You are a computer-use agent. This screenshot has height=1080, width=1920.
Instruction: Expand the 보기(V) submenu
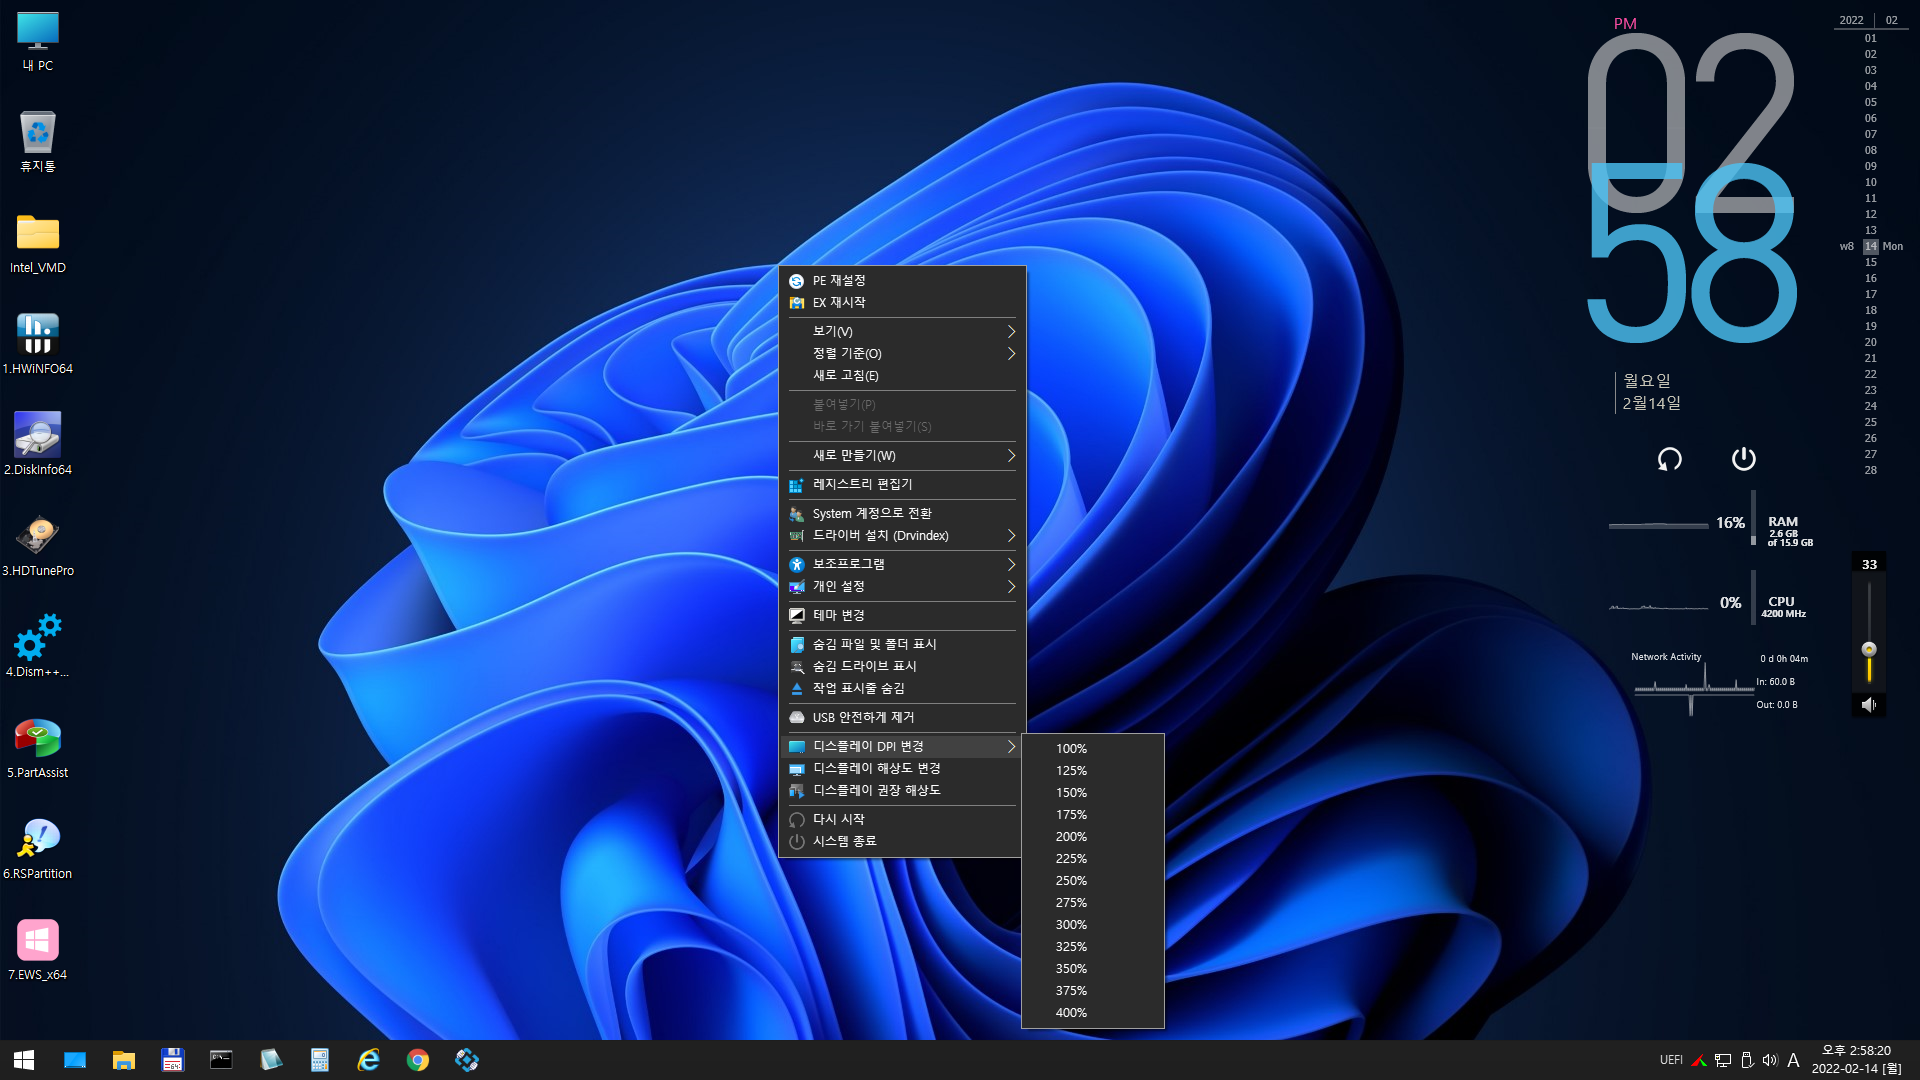pos(902,331)
